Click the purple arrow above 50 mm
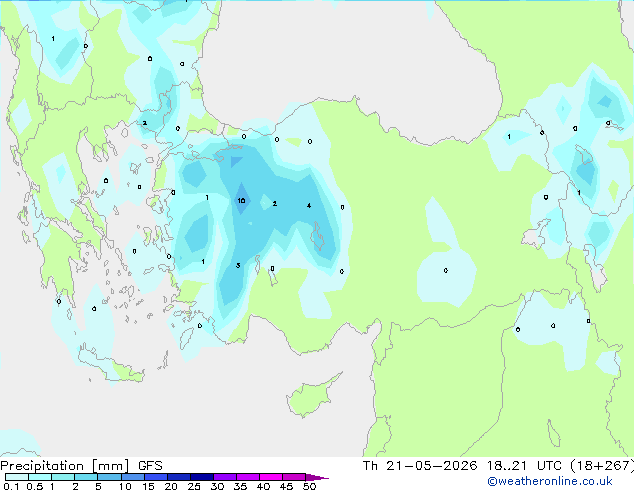 [317, 478]
